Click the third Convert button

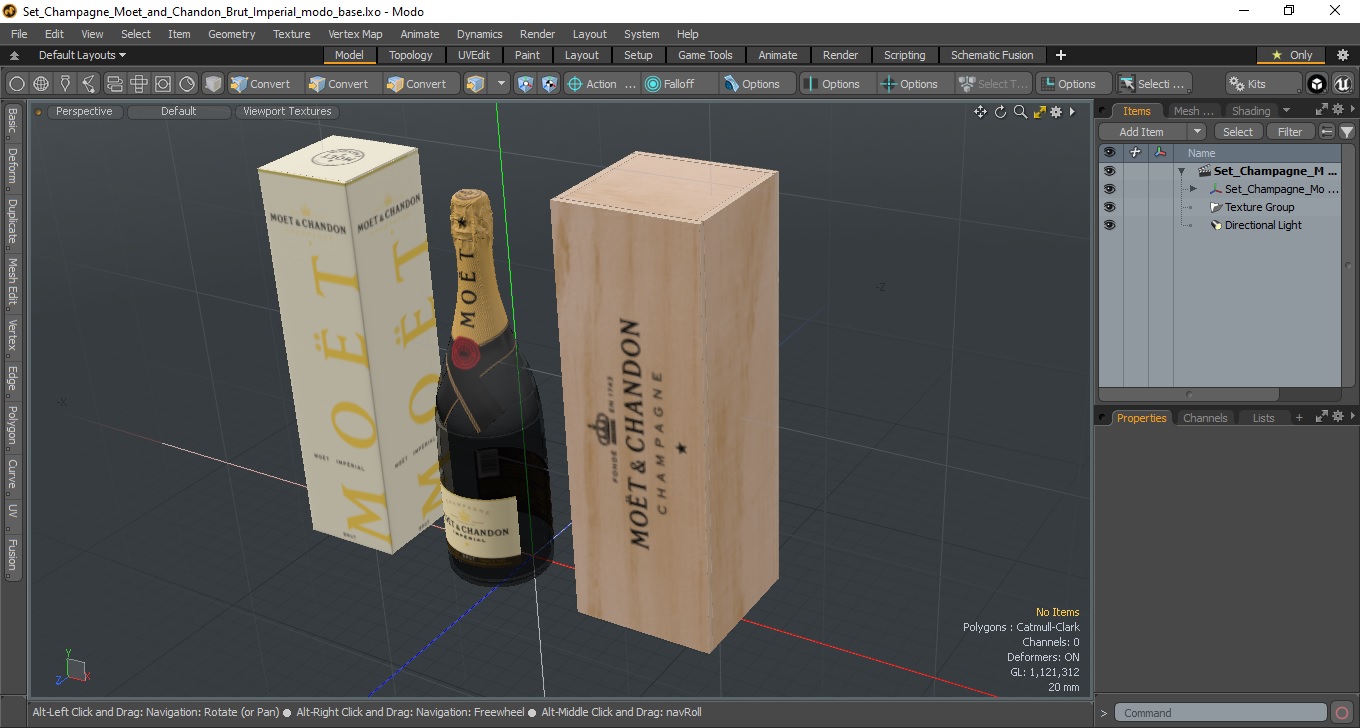pos(418,84)
